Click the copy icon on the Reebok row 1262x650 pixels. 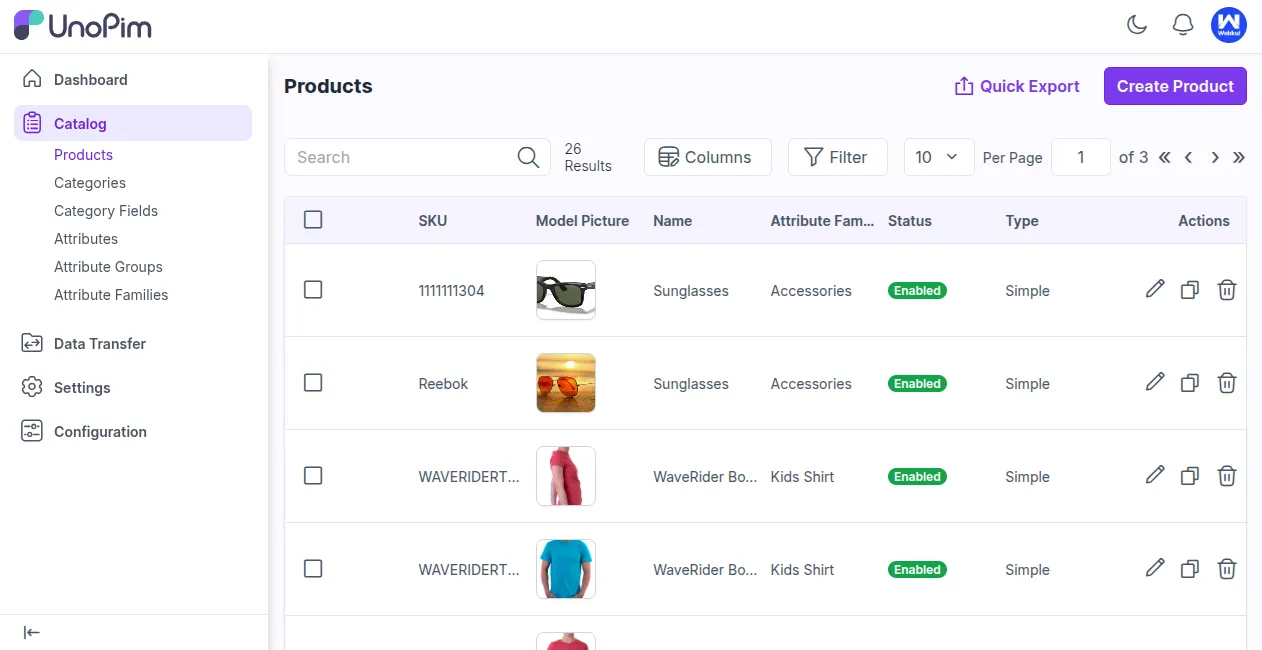(1190, 383)
